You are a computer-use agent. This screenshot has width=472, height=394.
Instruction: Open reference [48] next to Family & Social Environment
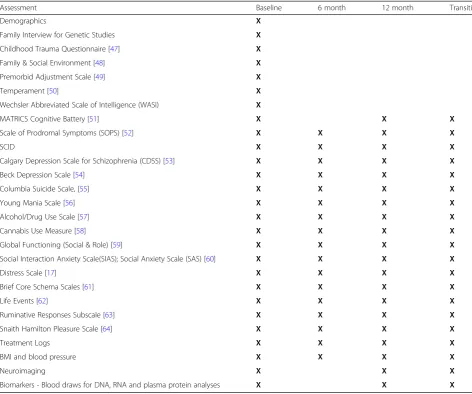[99, 63]
